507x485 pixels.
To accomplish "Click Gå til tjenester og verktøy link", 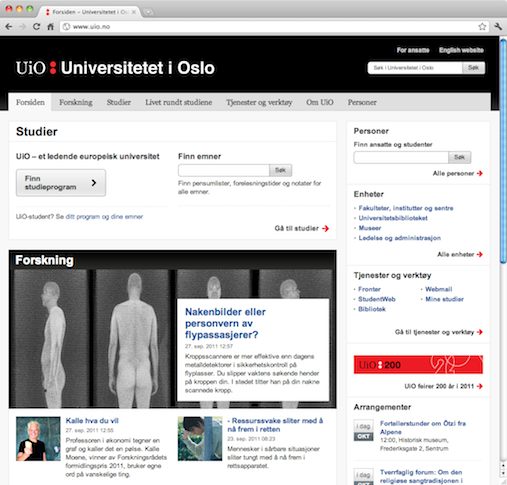I will click(x=434, y=332).
